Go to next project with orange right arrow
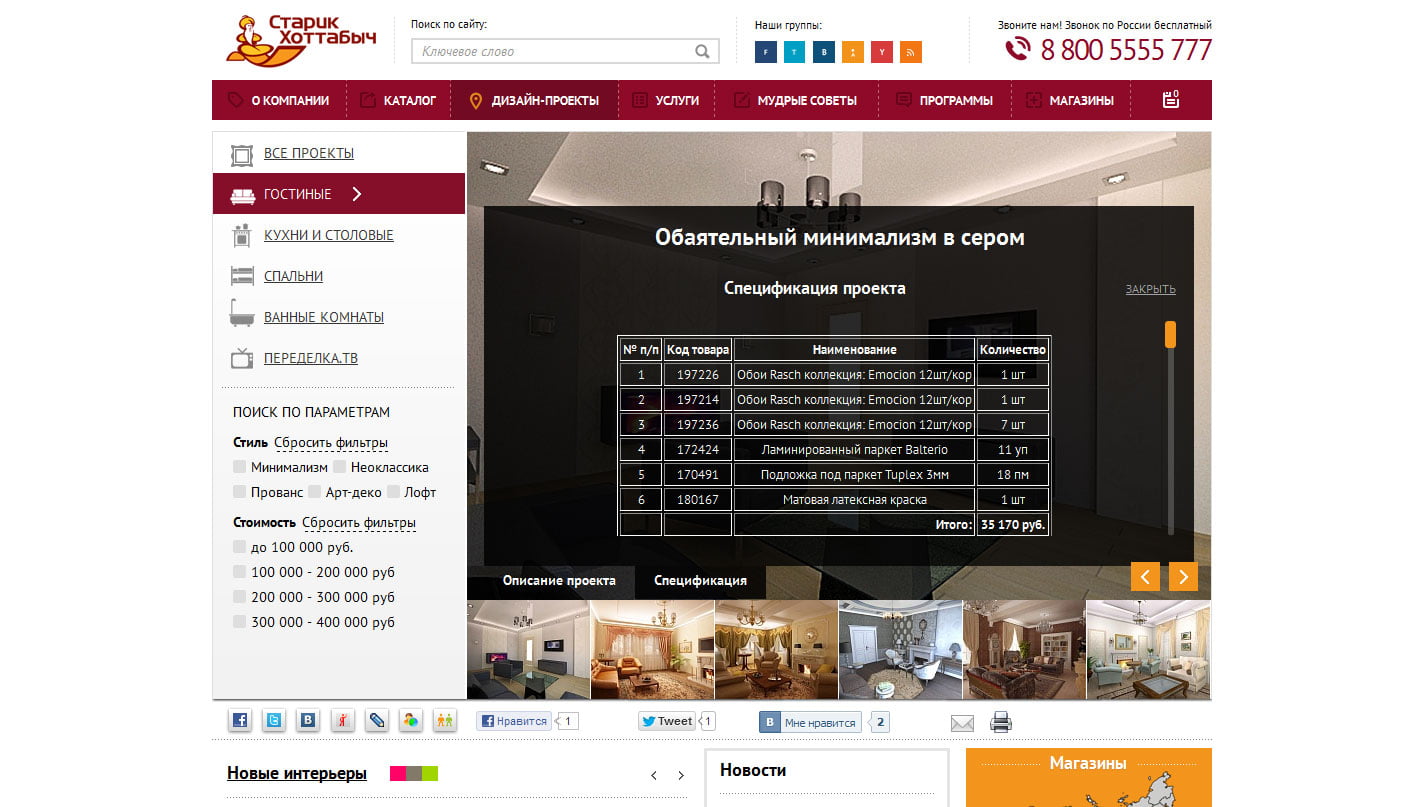The height and width of the screenshot is (807, 1423). click(1183, 576)
